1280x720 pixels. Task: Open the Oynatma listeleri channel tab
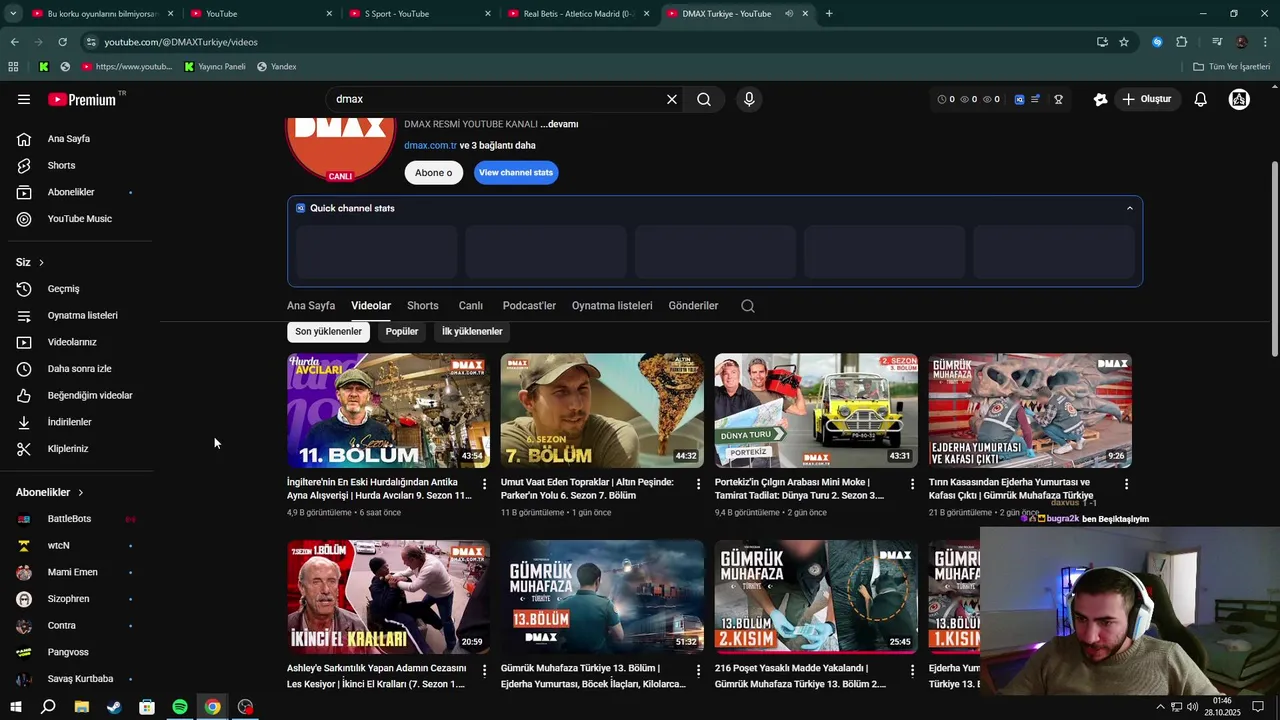tap(612, 306)
